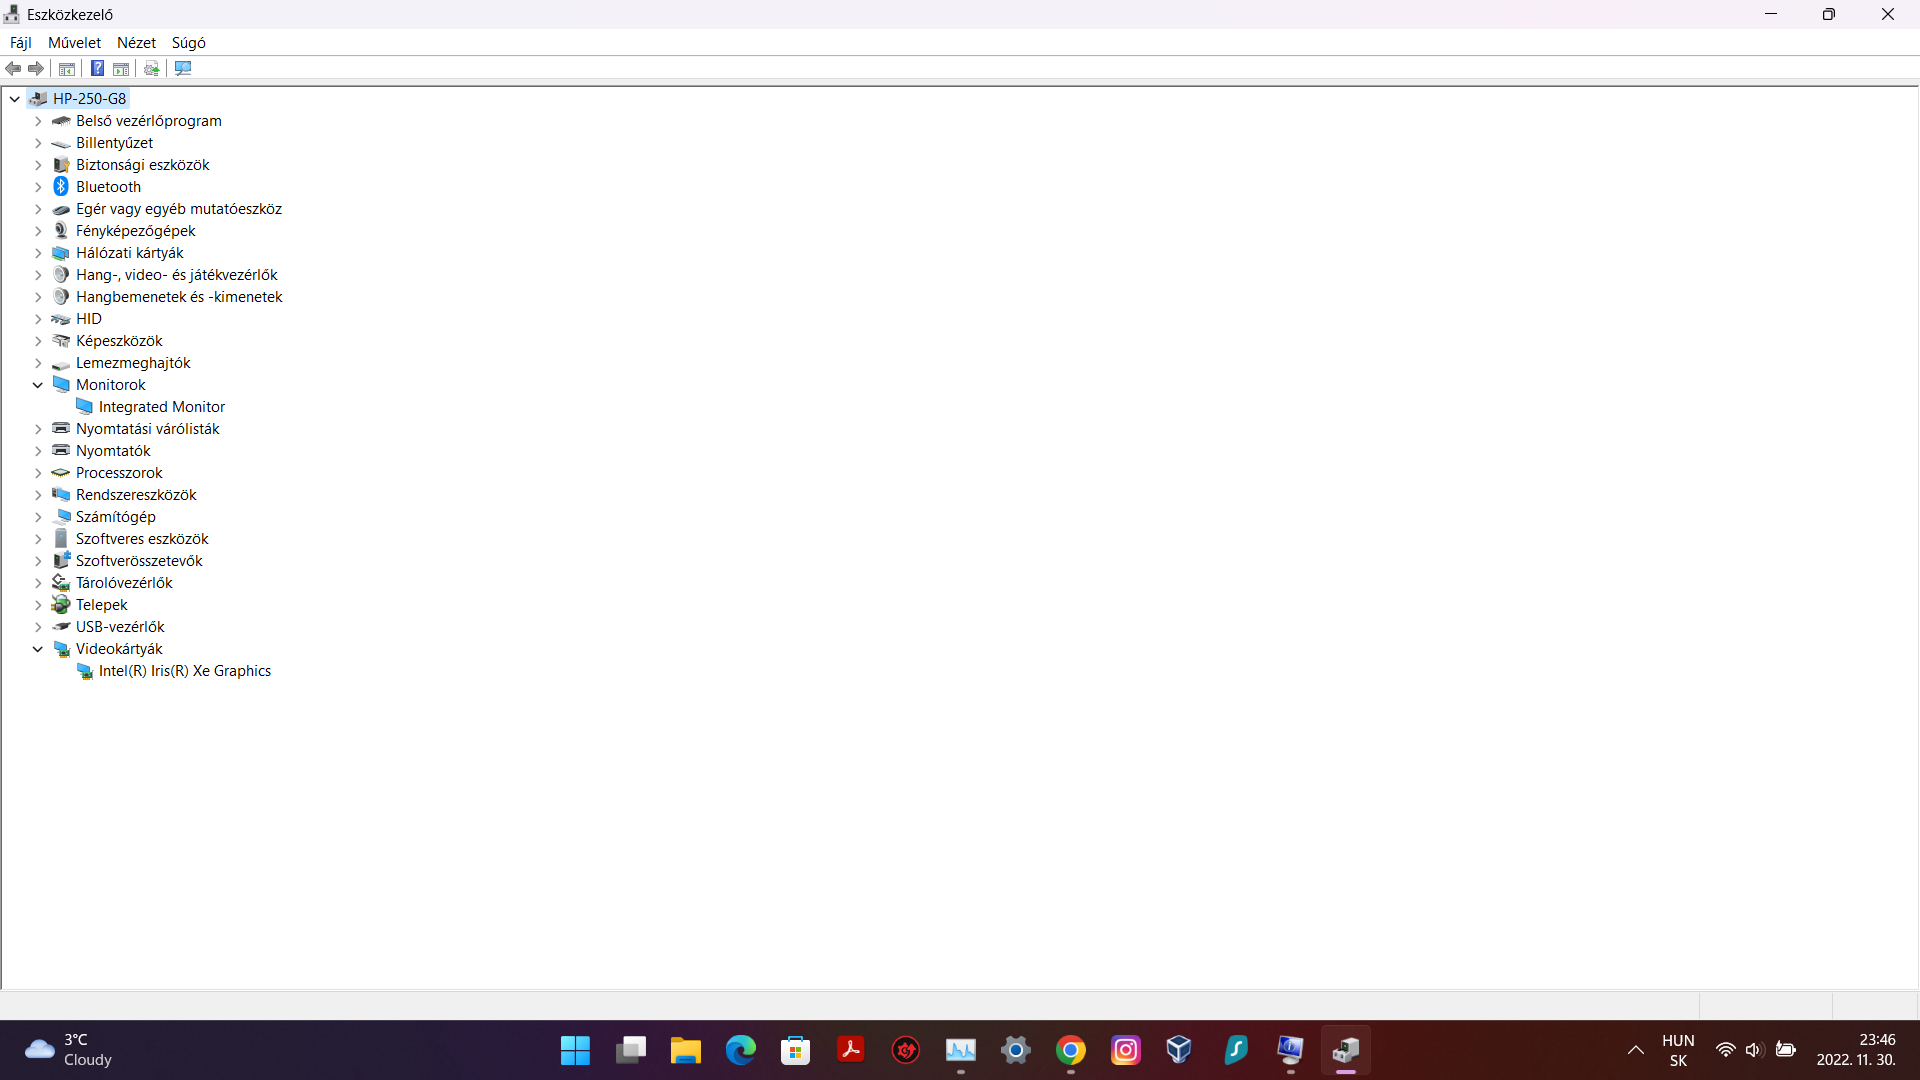Click the Bluetooth category icon

click(x=61, y=187)
